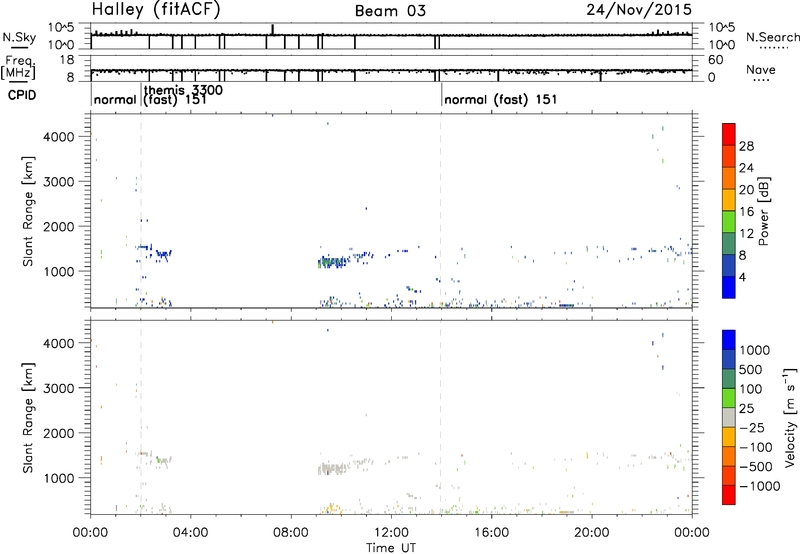Click the 'N.Search' label
This screenshot has width=800, height=554.
[773, 37]
